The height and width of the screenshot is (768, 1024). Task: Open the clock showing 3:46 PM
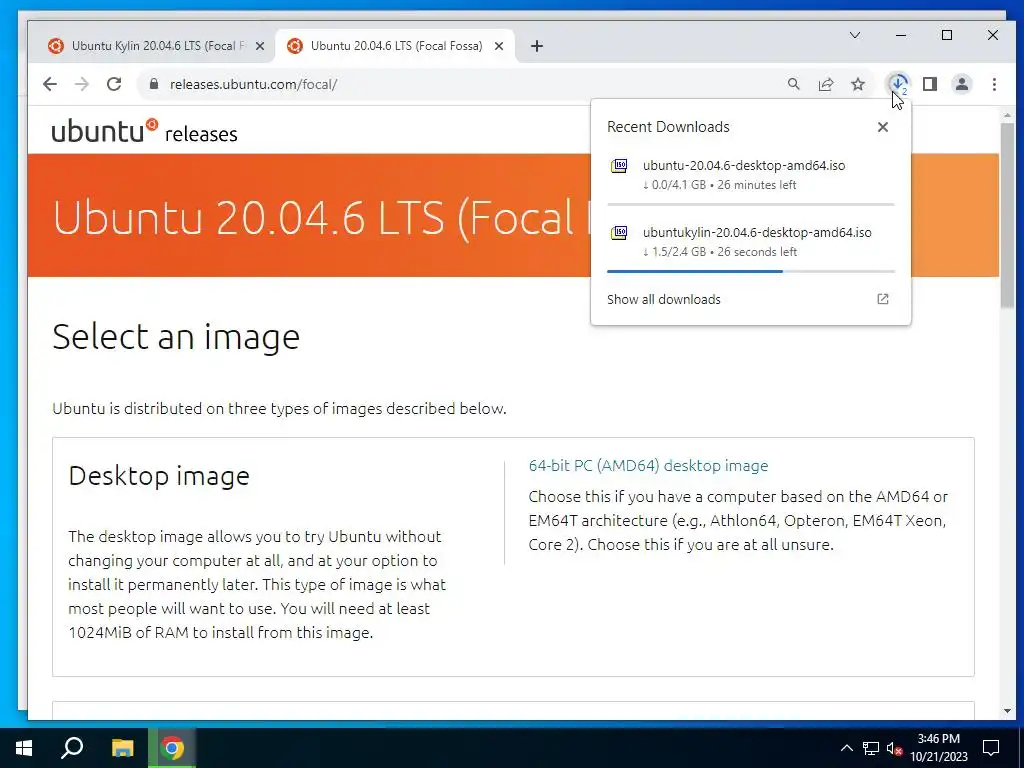tap(939, 748)
